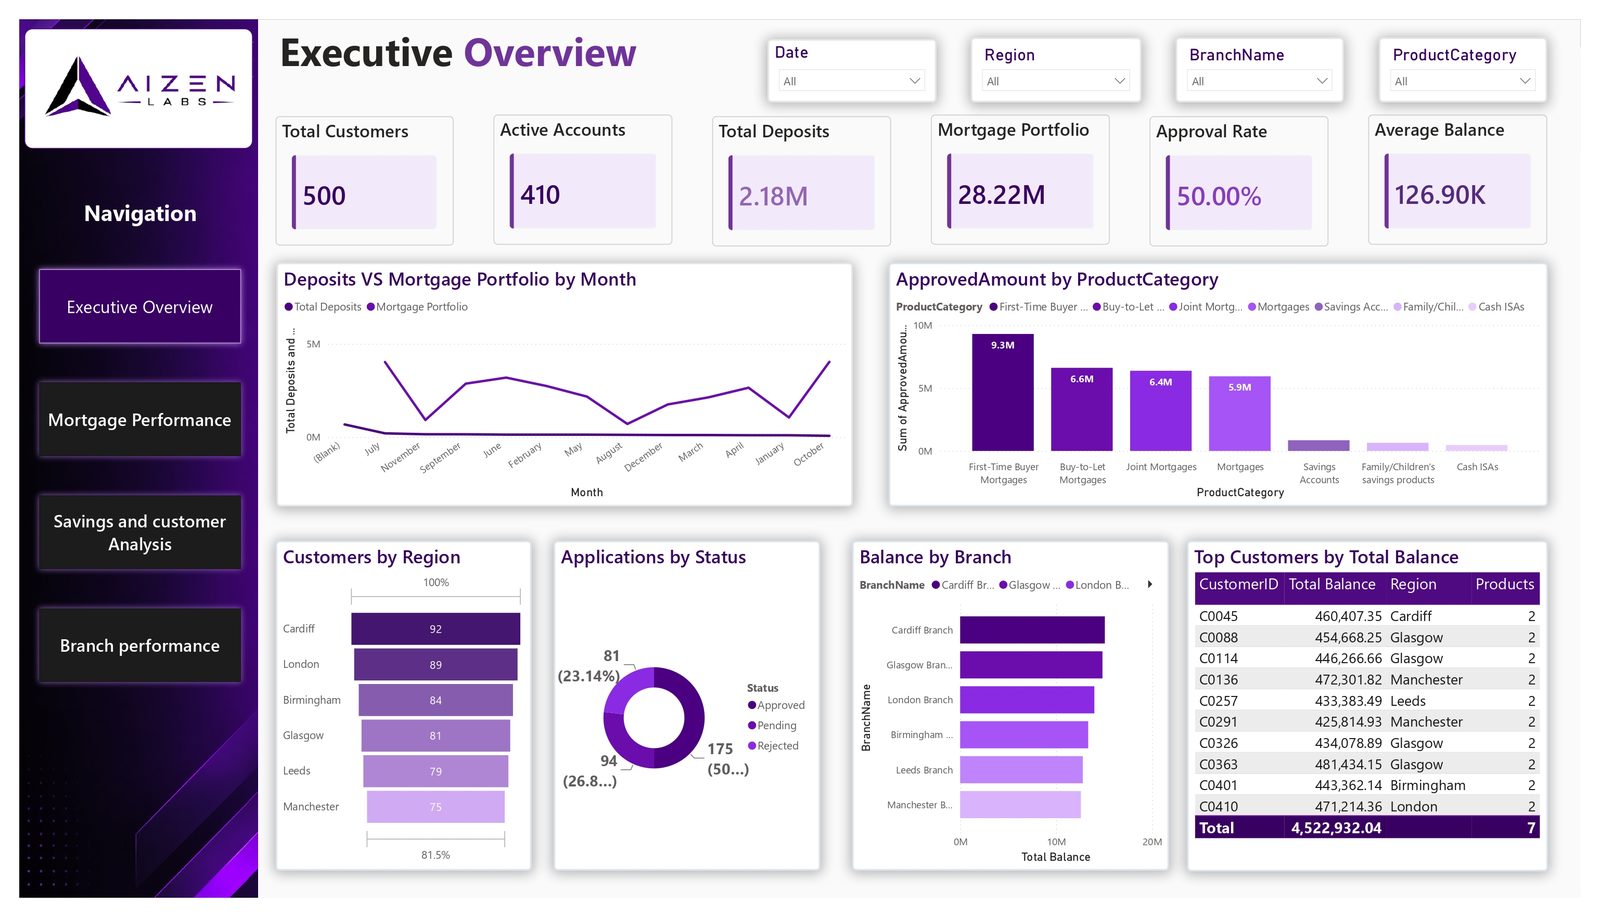
Task: Click the Mortgages legend dot in ApprovedAmount chart
Action: [x=1252, y=307]
